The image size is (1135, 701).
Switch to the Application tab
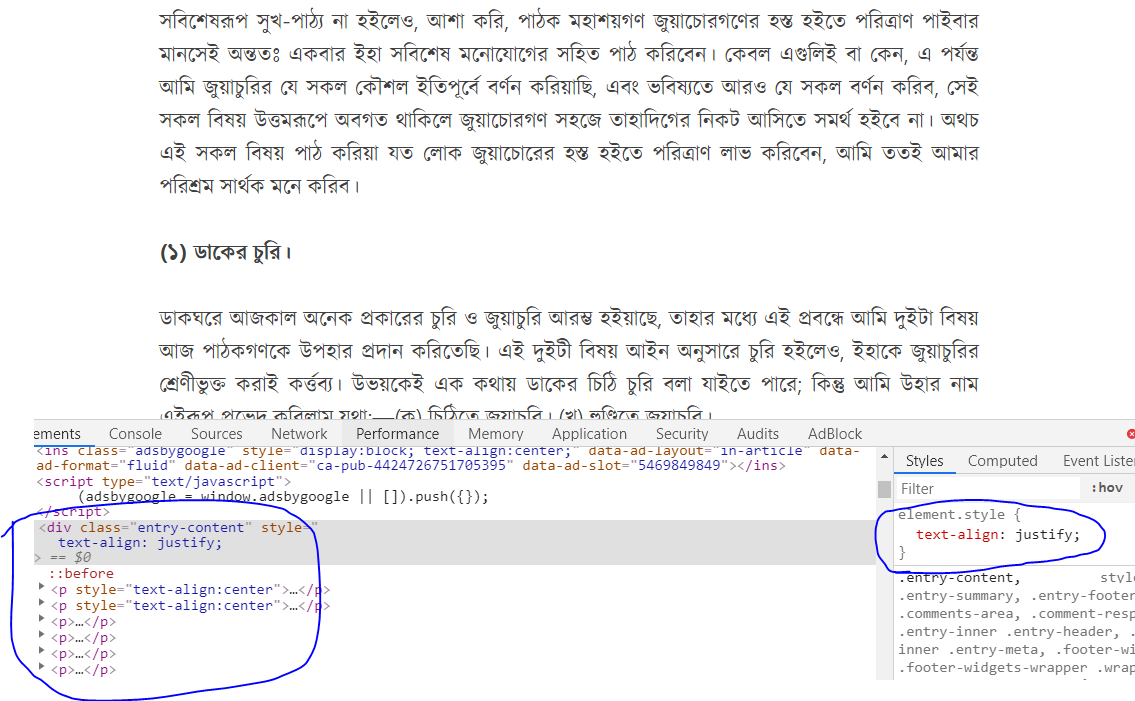589,434
